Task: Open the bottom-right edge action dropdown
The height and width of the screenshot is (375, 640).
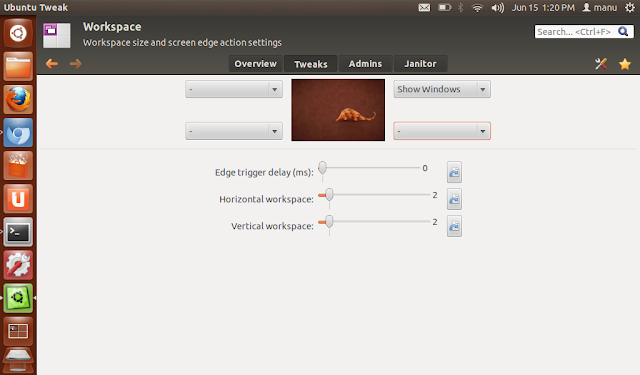Action: click(x=442, y=131)
